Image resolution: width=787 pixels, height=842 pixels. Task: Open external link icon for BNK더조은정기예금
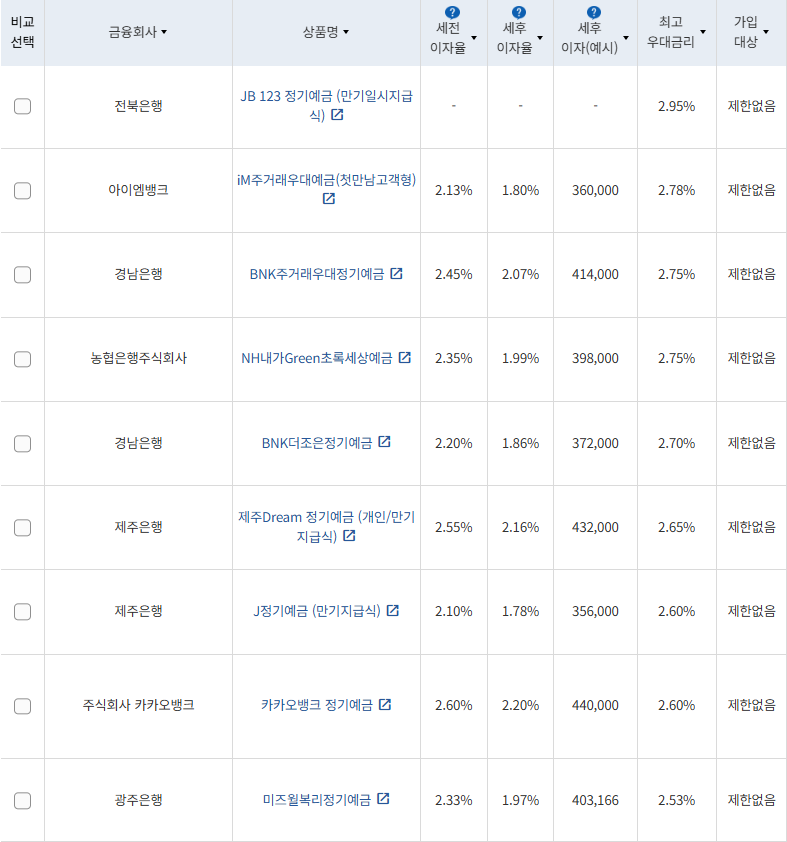click(x=384, y=441)
